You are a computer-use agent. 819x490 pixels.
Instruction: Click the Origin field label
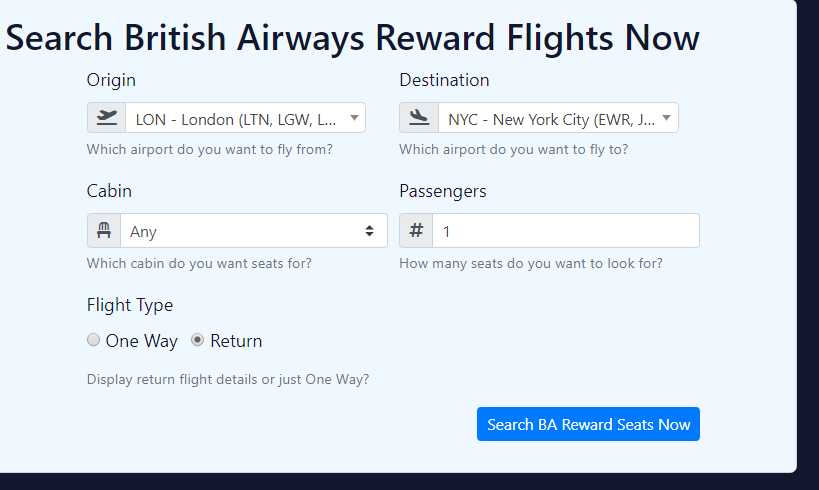coord(111,80)
